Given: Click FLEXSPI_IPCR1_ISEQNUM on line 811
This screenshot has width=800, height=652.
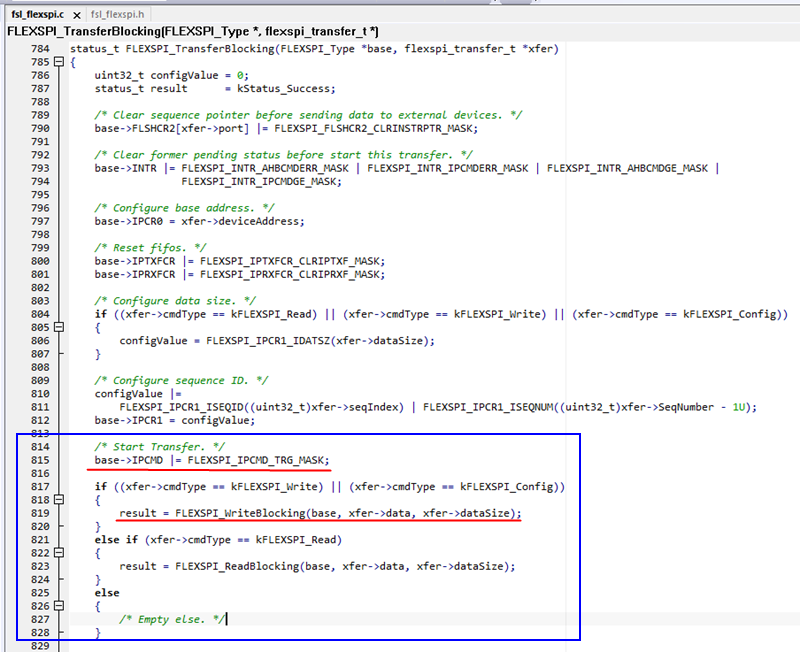Looking at the screenshot, I should point(488,407).
